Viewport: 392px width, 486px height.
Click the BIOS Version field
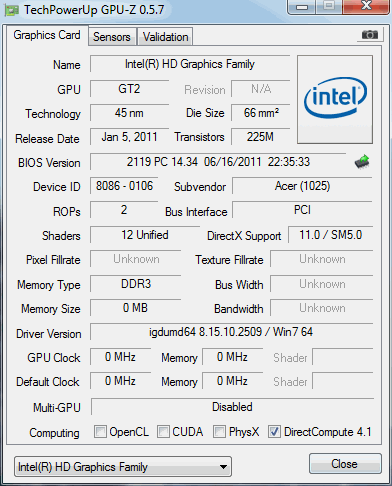[x=218, y=162]
